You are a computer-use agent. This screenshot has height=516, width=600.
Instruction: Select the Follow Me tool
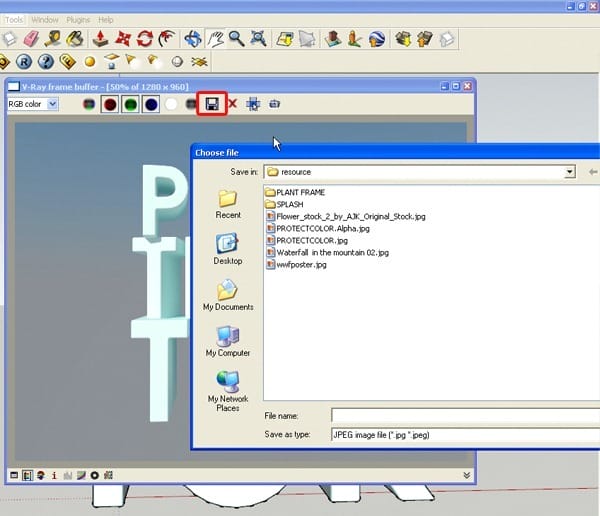click(167, 39)
